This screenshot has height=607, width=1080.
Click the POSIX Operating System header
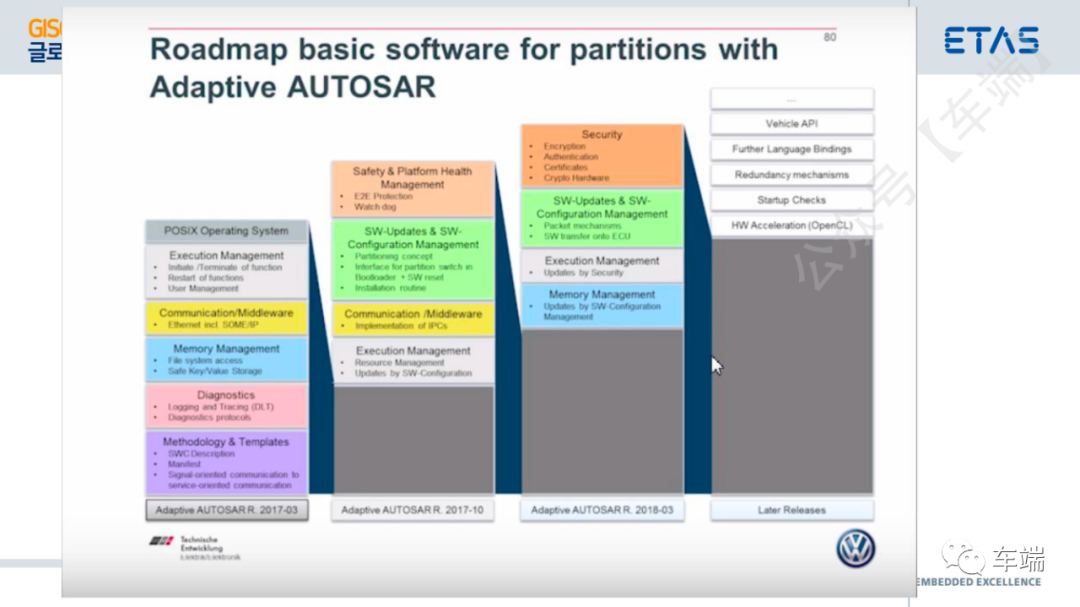[x=227, y=232]
